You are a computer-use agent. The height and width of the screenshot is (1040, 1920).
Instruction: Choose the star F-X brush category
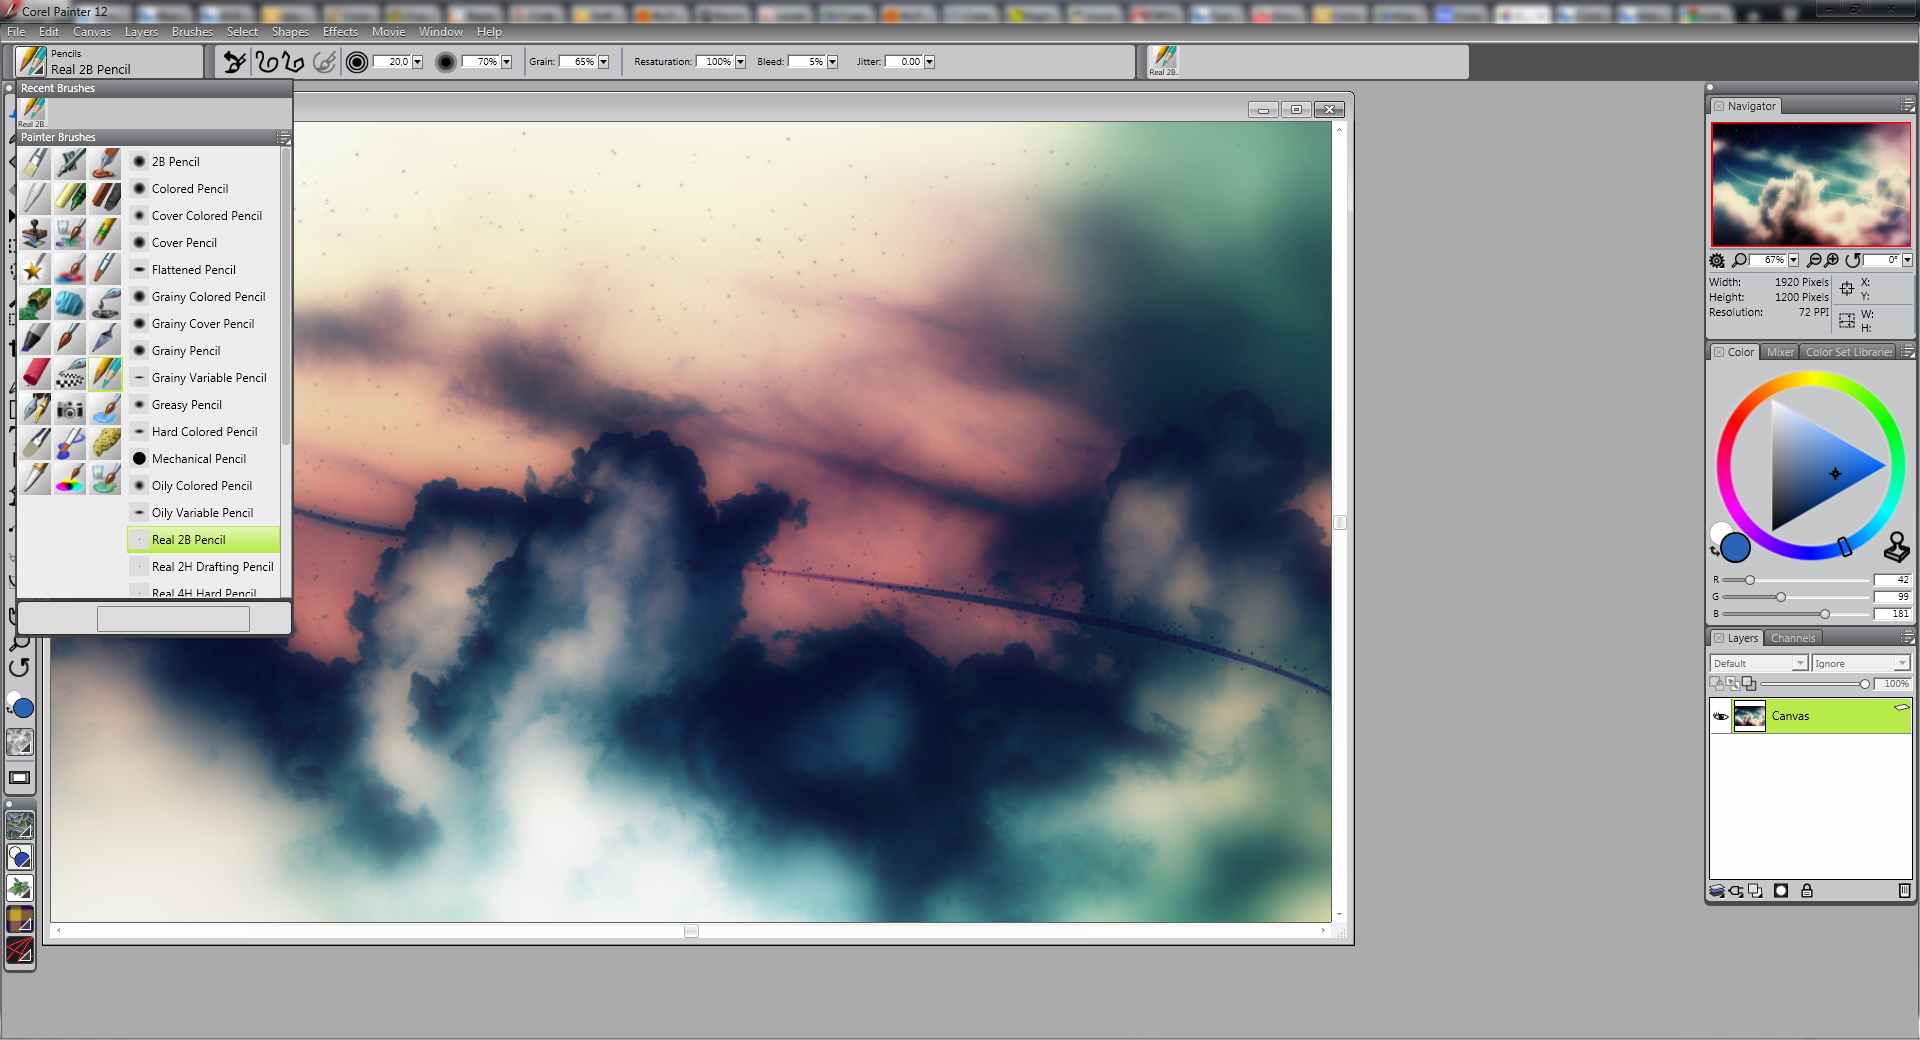coord(35,268)
